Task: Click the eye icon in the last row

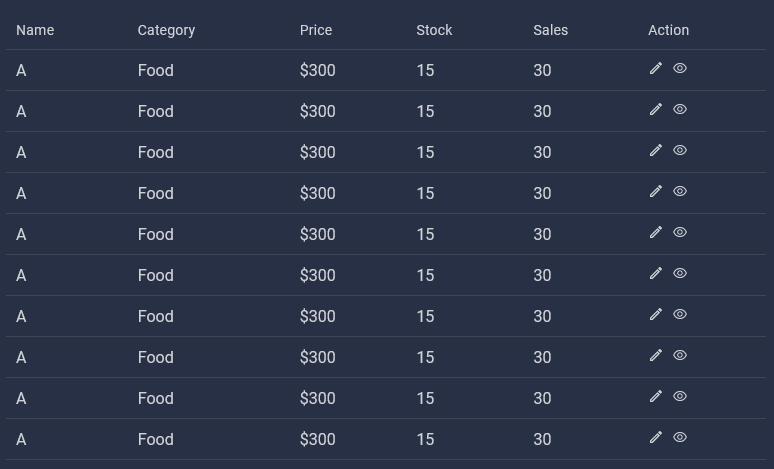Action: (x=680, y=437)
